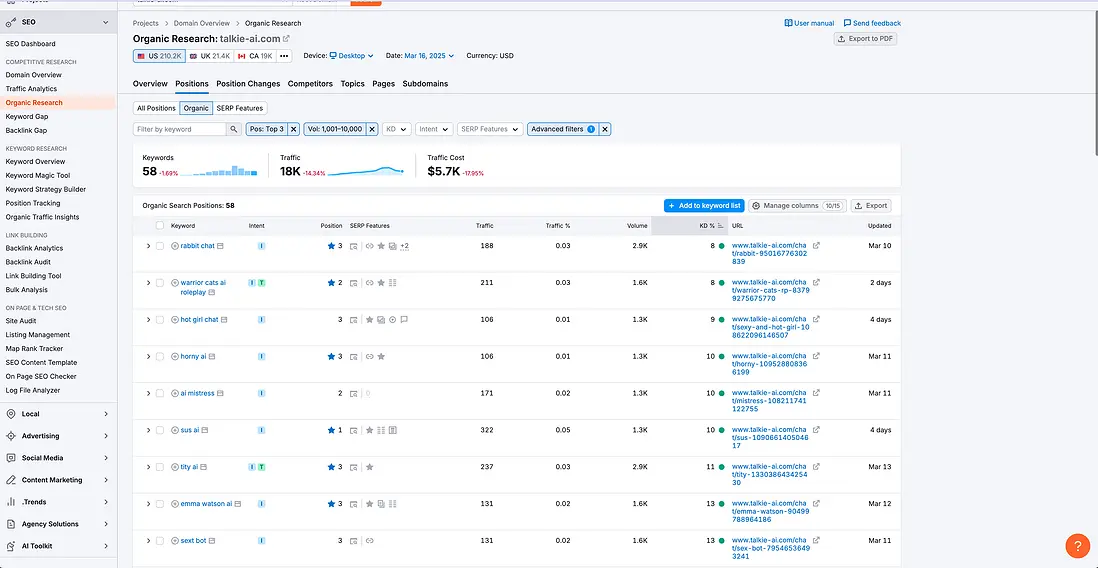Open the Device Desktop dropdown
This screenshot has height=568, width=1098.
[351, 56]
